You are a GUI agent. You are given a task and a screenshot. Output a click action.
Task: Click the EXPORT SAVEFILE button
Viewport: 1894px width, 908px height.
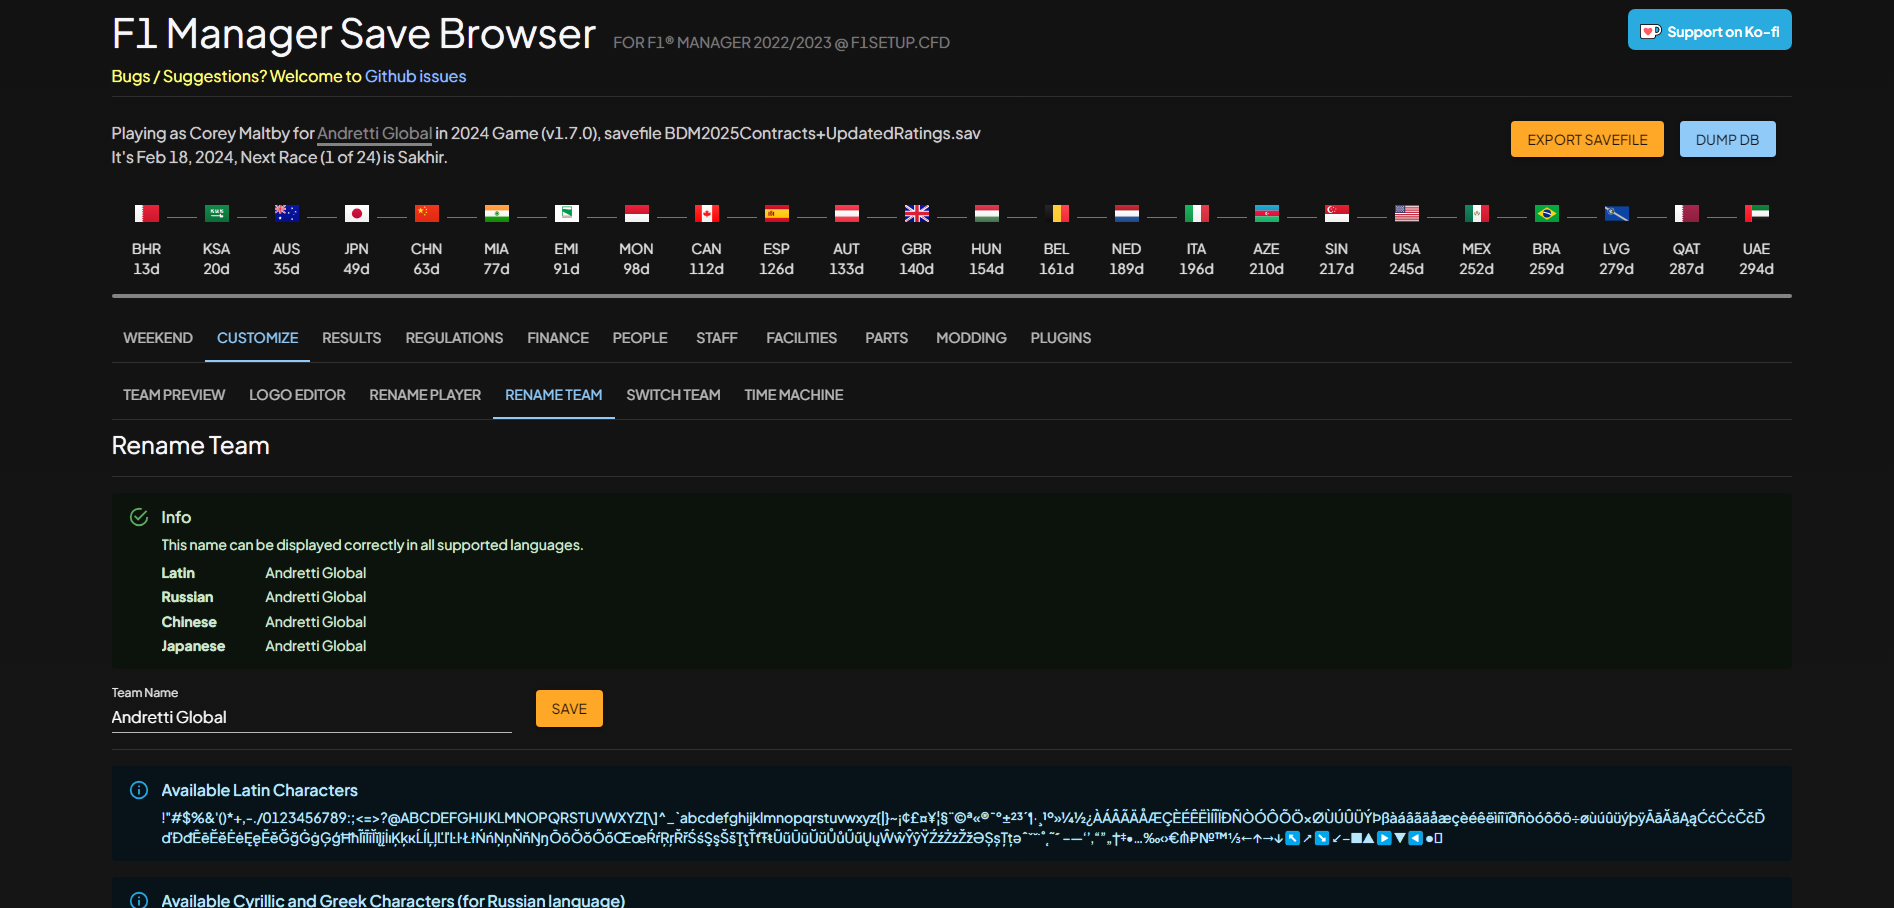(x=1587, y=139)
